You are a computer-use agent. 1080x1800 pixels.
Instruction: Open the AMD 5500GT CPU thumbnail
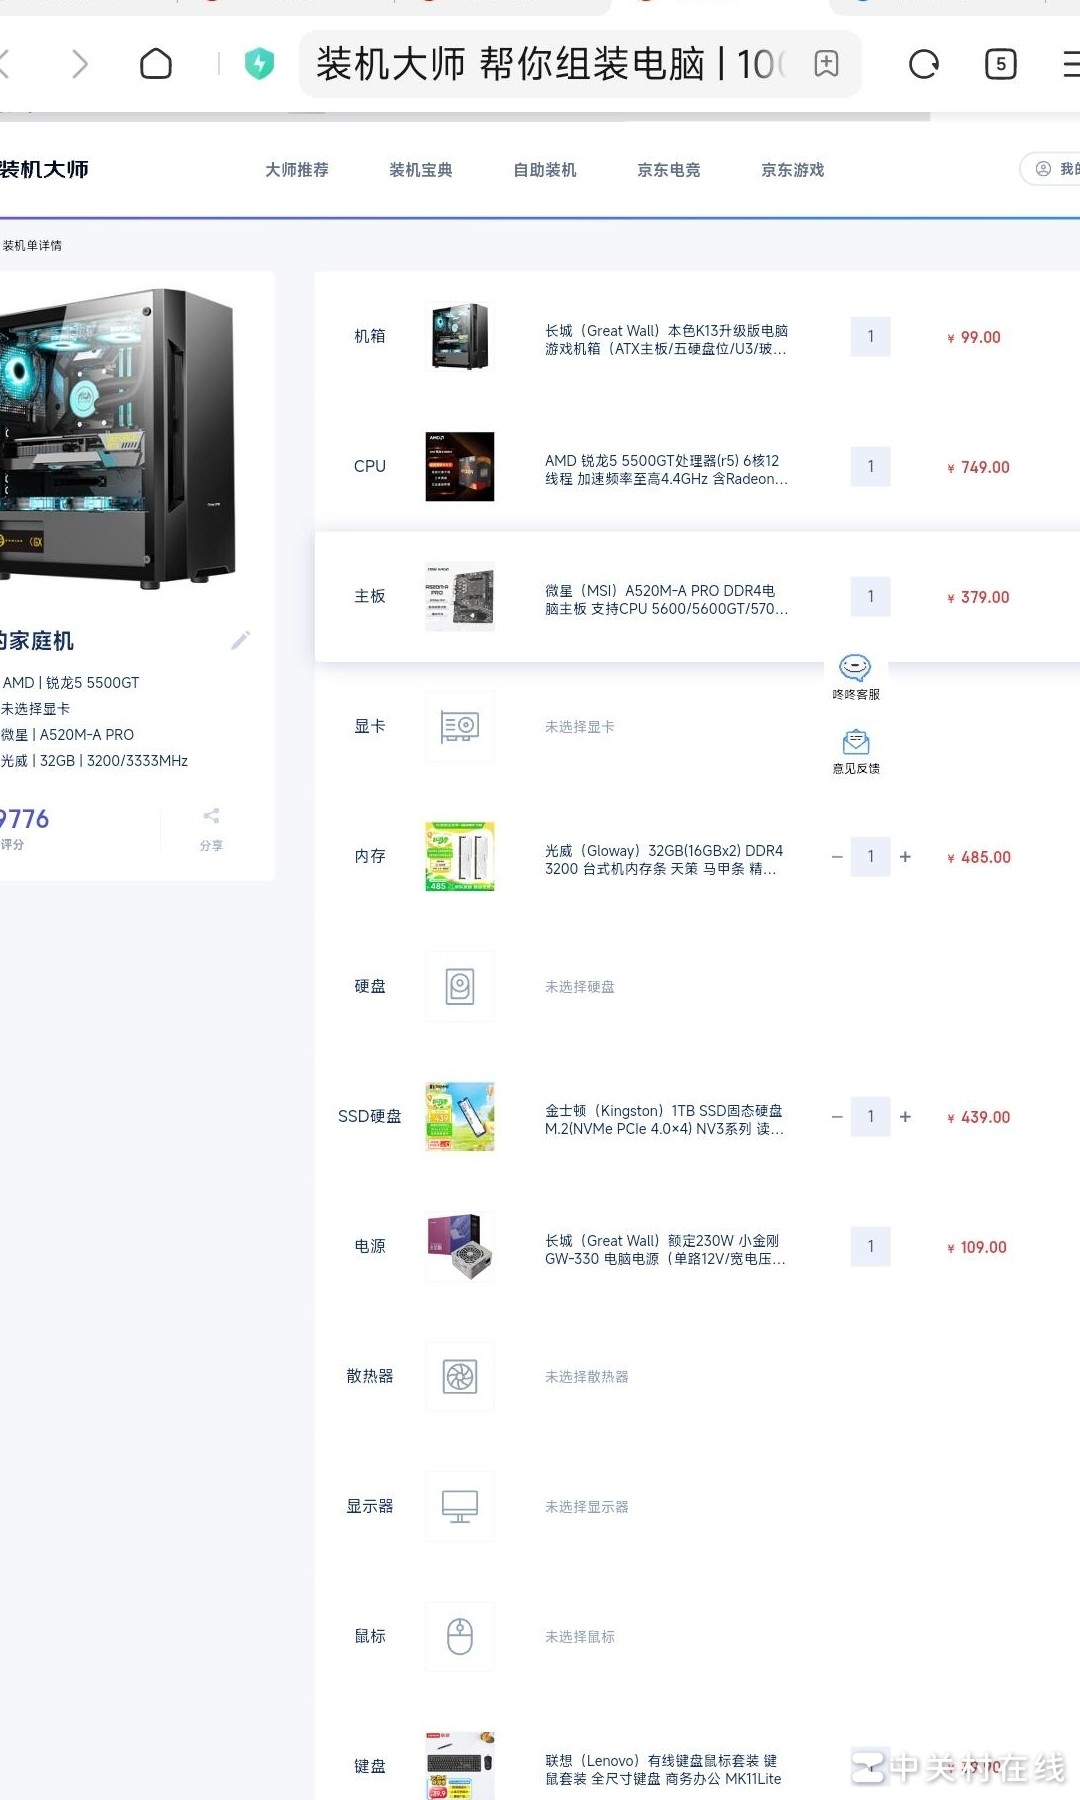coord(460,467)
